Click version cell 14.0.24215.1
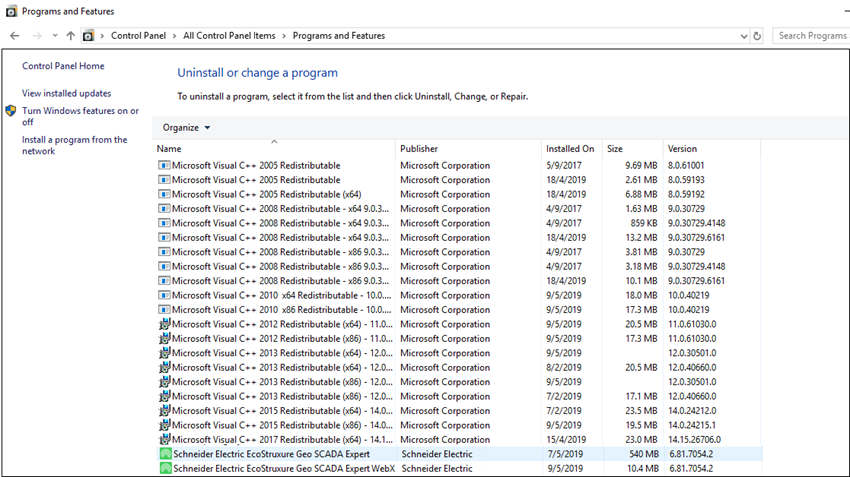This screenshot has width=850, height=477. [x=692, y=425]
